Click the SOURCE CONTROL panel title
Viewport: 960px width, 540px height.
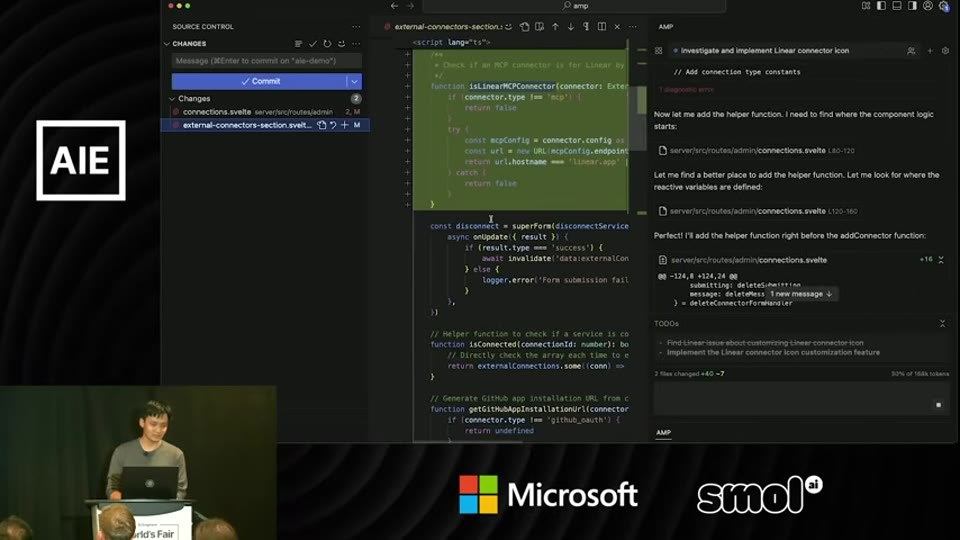203,27
